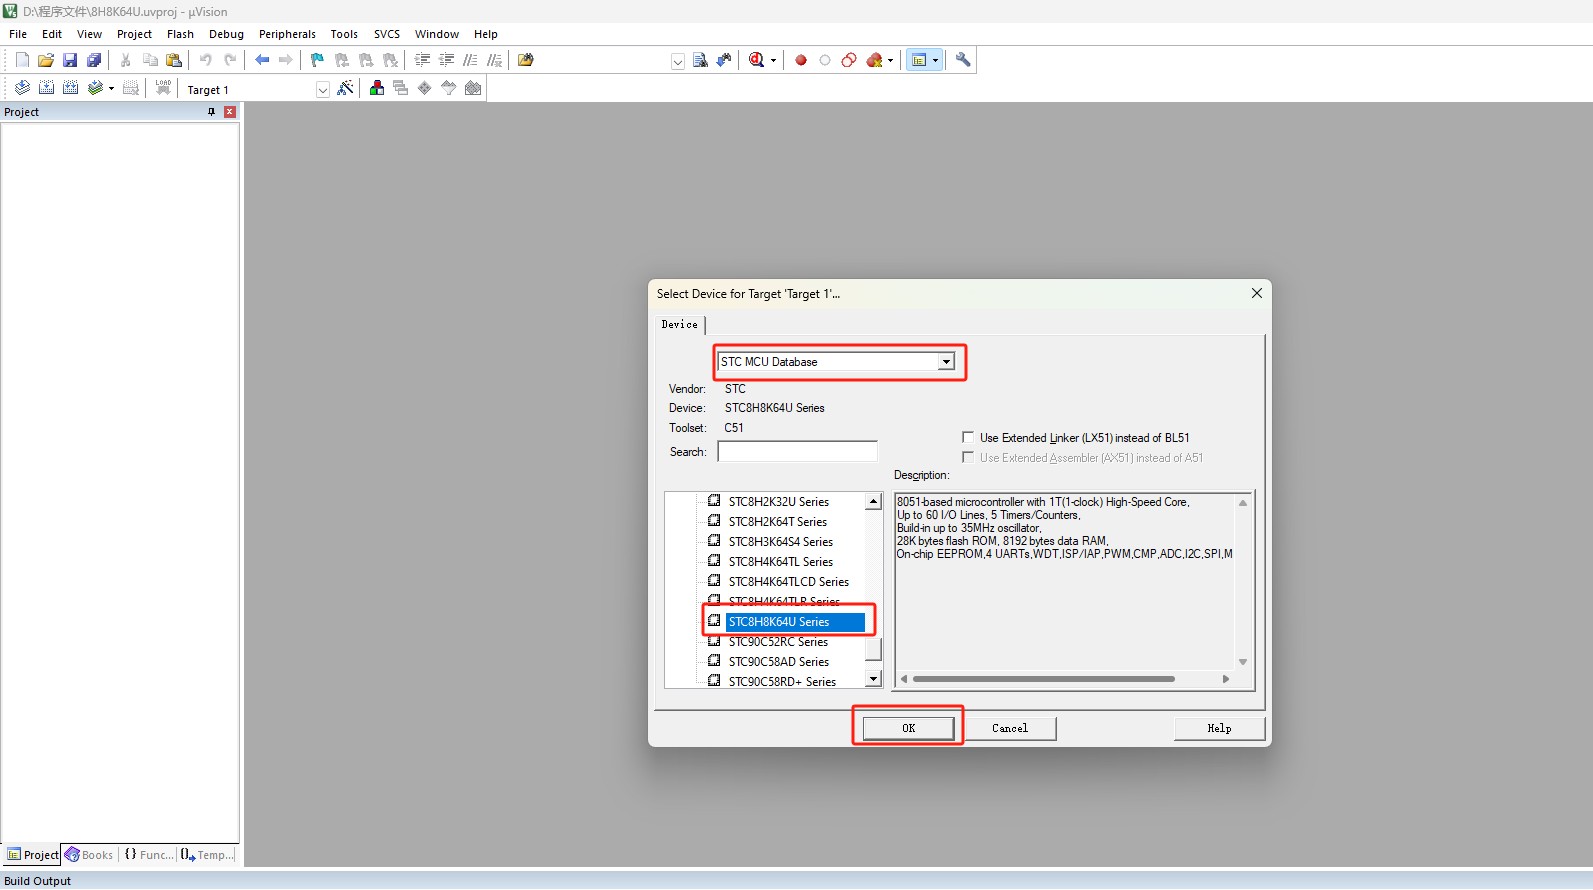Open the Flash menu
This screenshot has height=890, width=1593.
(x=180, y=34)
